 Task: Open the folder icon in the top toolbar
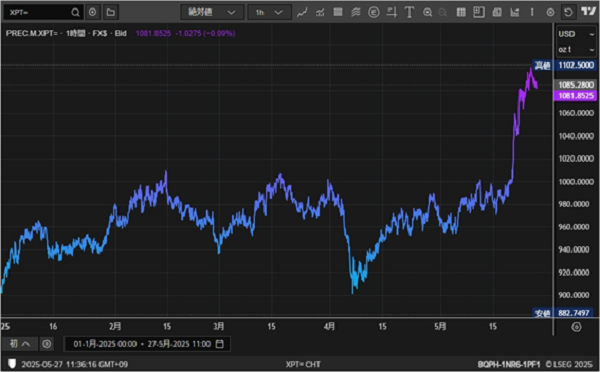pyautogui.click(x=111, y=13)
